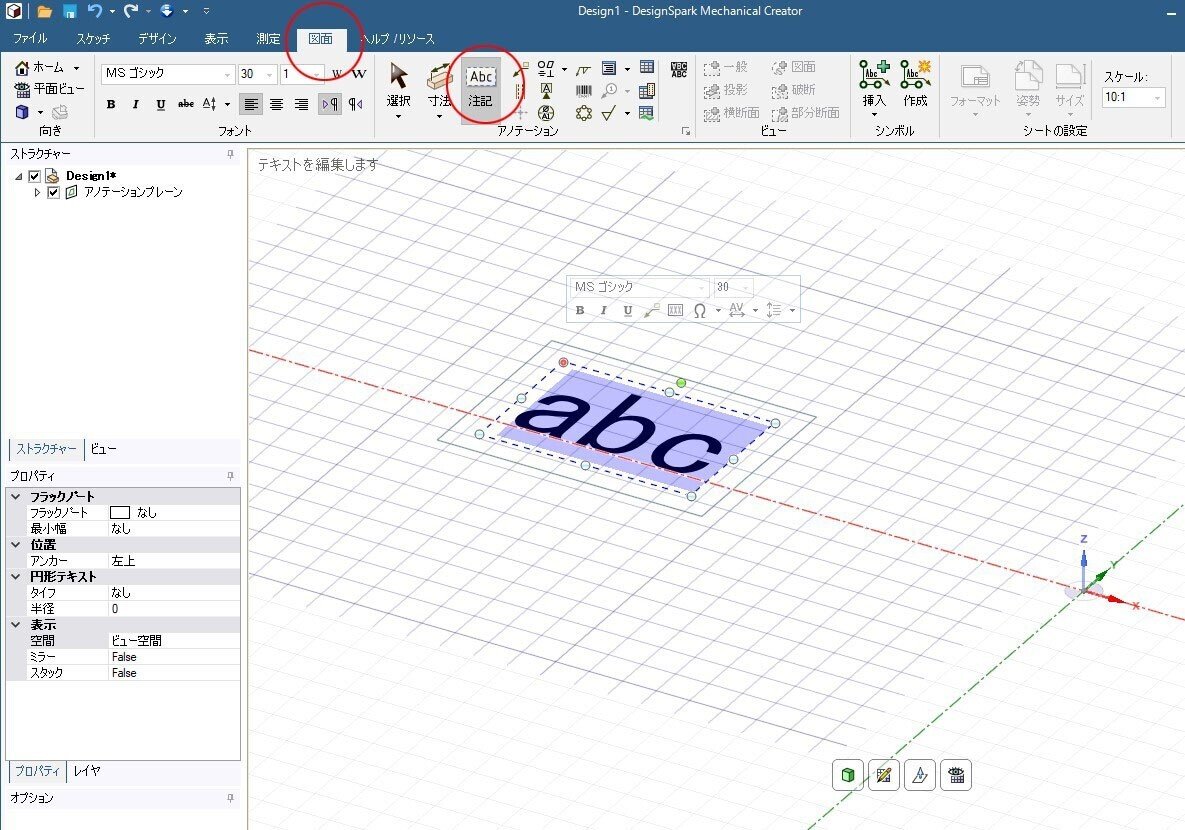Switch to the 表示 ribbon tab
This screenshot has width=1185, height=830.
pyautogui.click(x=216, y=39)
